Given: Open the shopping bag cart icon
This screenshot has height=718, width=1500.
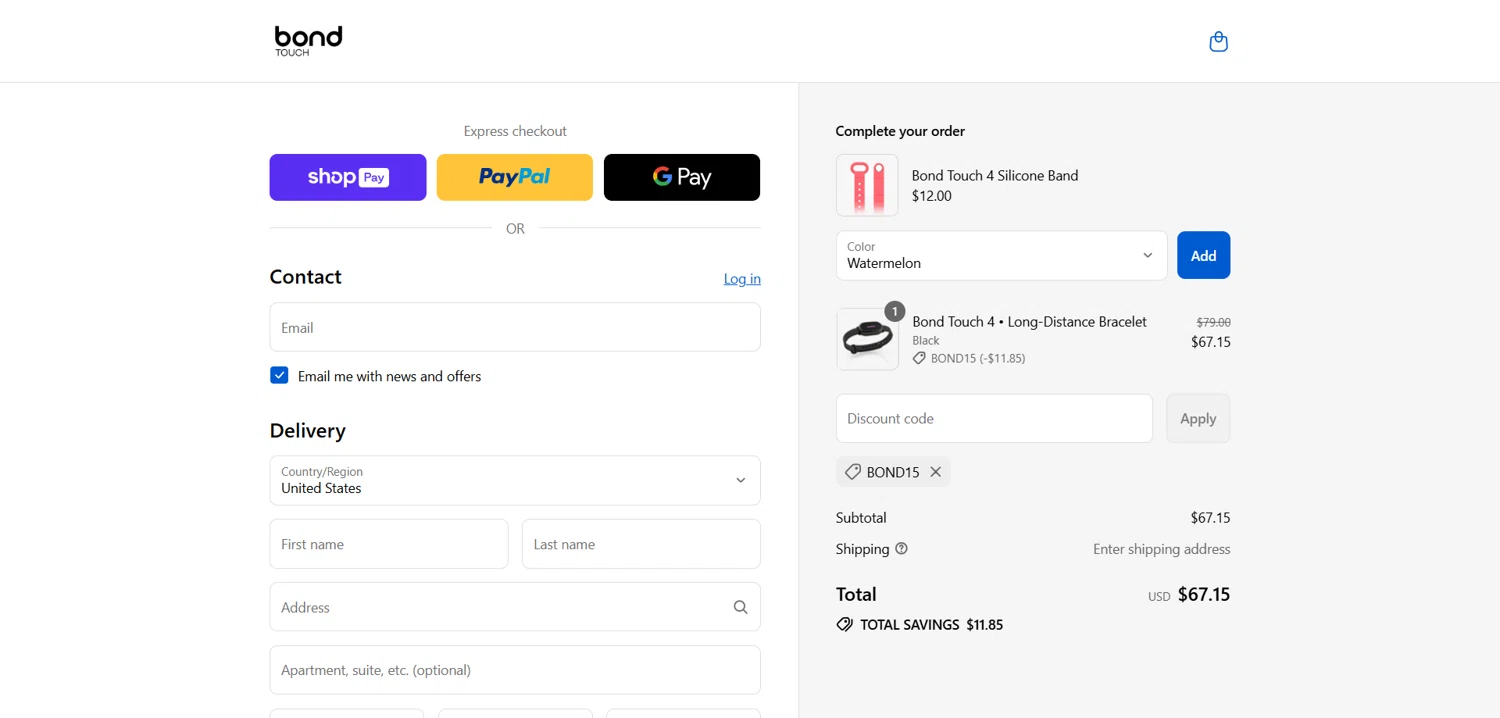Looking at the screenshot, I should [1218, 42].
